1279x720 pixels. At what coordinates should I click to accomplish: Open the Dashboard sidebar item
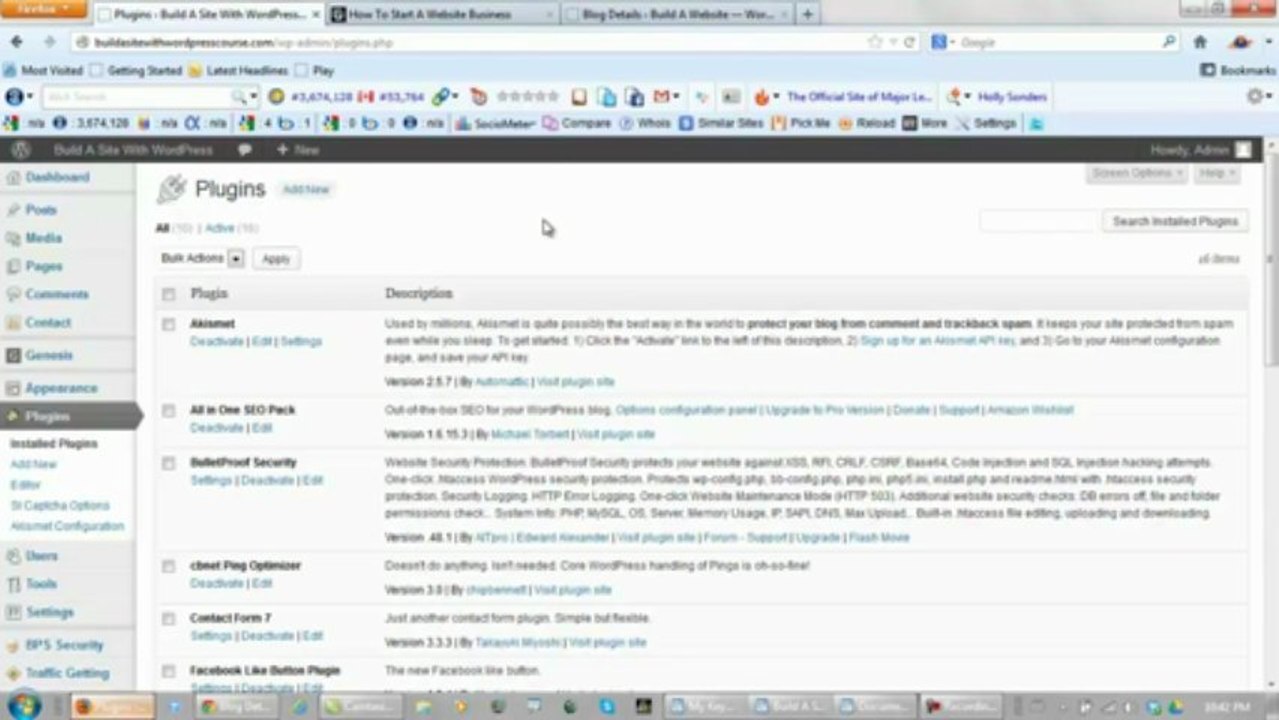58,177
